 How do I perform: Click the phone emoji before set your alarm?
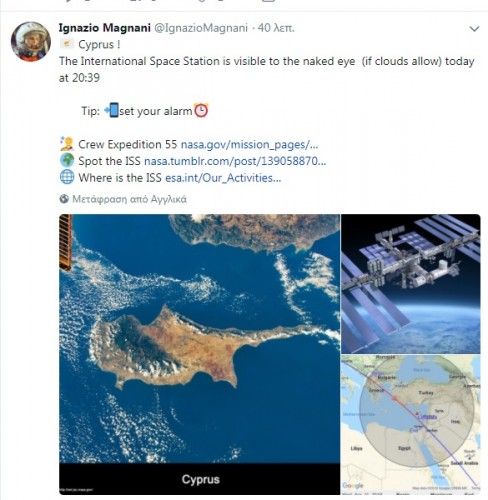coord(112,110)
